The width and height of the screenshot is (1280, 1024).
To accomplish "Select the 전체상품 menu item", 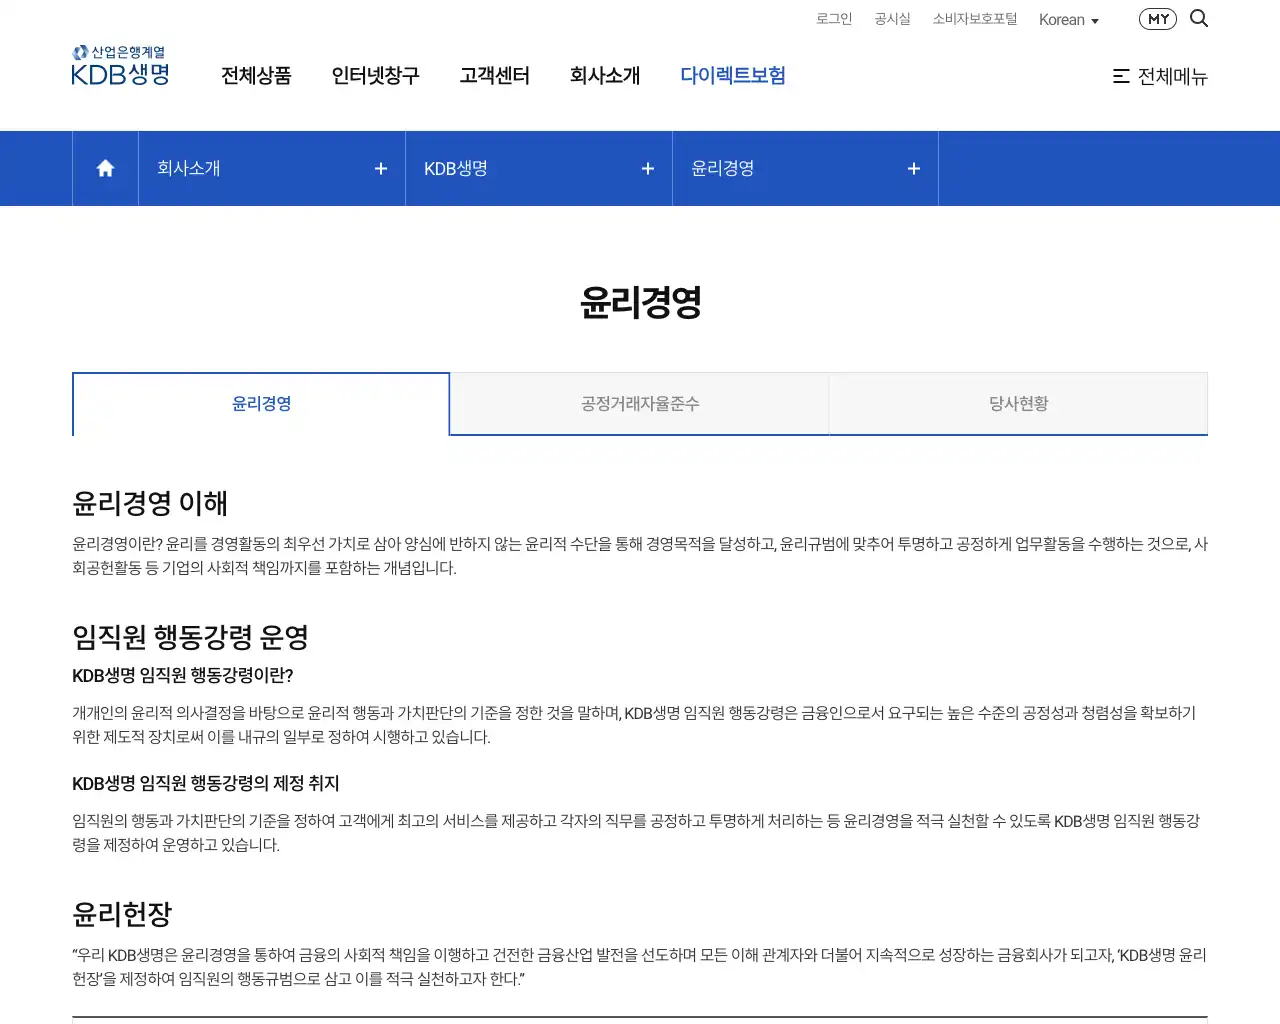I will [x=256, y=75].
